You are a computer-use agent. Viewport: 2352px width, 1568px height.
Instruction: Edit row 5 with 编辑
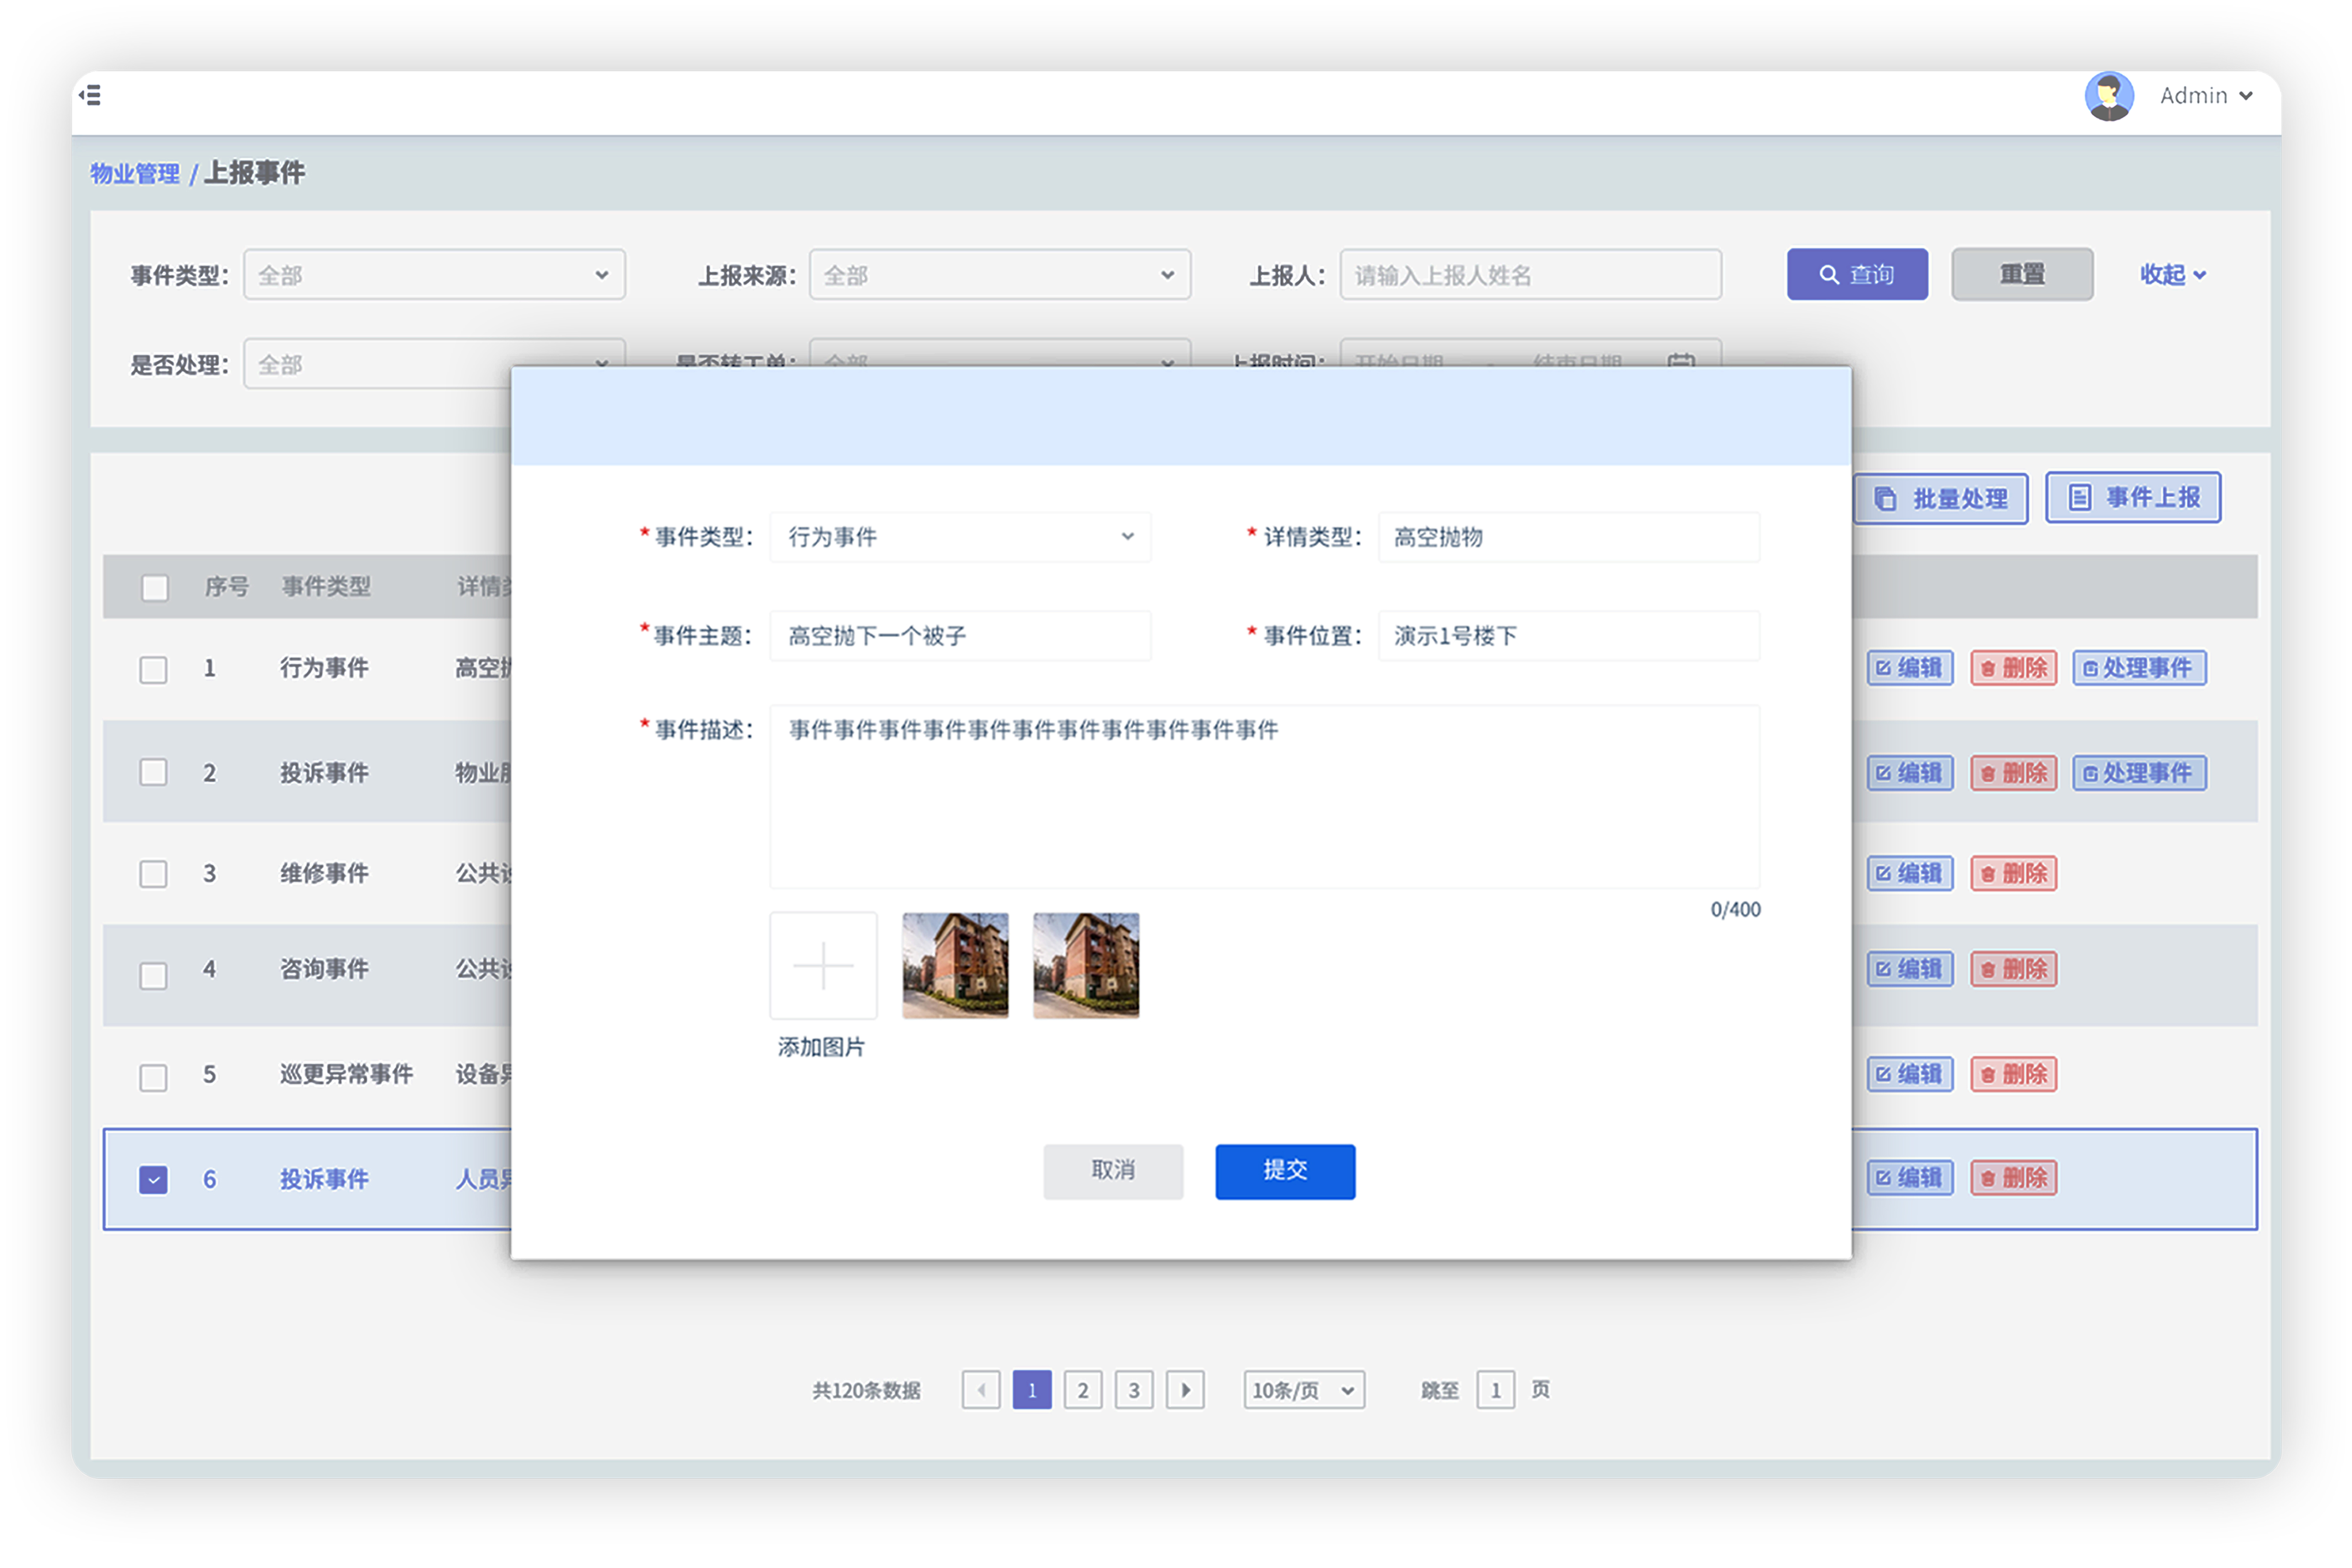(1910, 1074)
